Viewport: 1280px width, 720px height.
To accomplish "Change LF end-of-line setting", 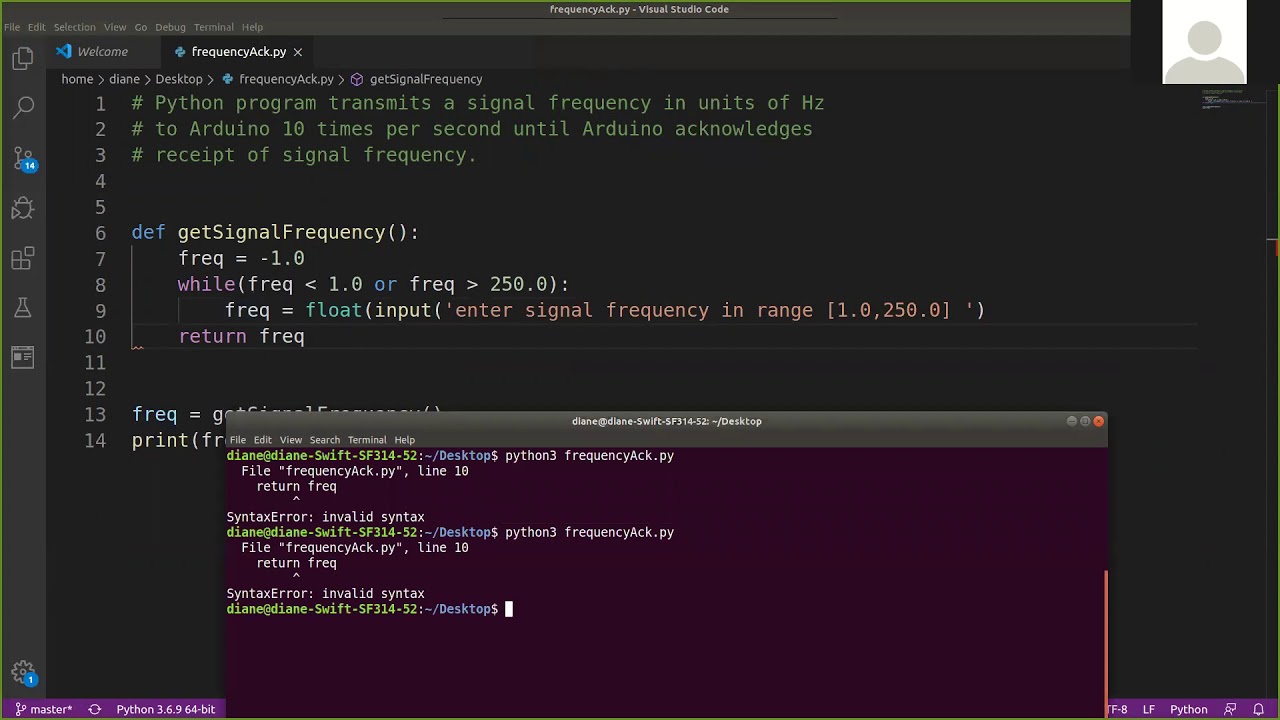I will [x=1149, y=709].
